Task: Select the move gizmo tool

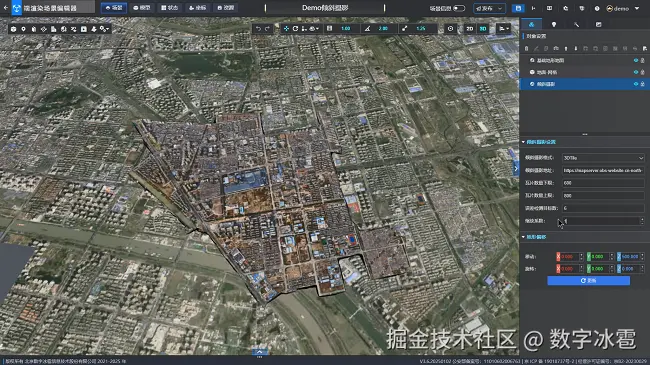Action: tap(286, 29)
